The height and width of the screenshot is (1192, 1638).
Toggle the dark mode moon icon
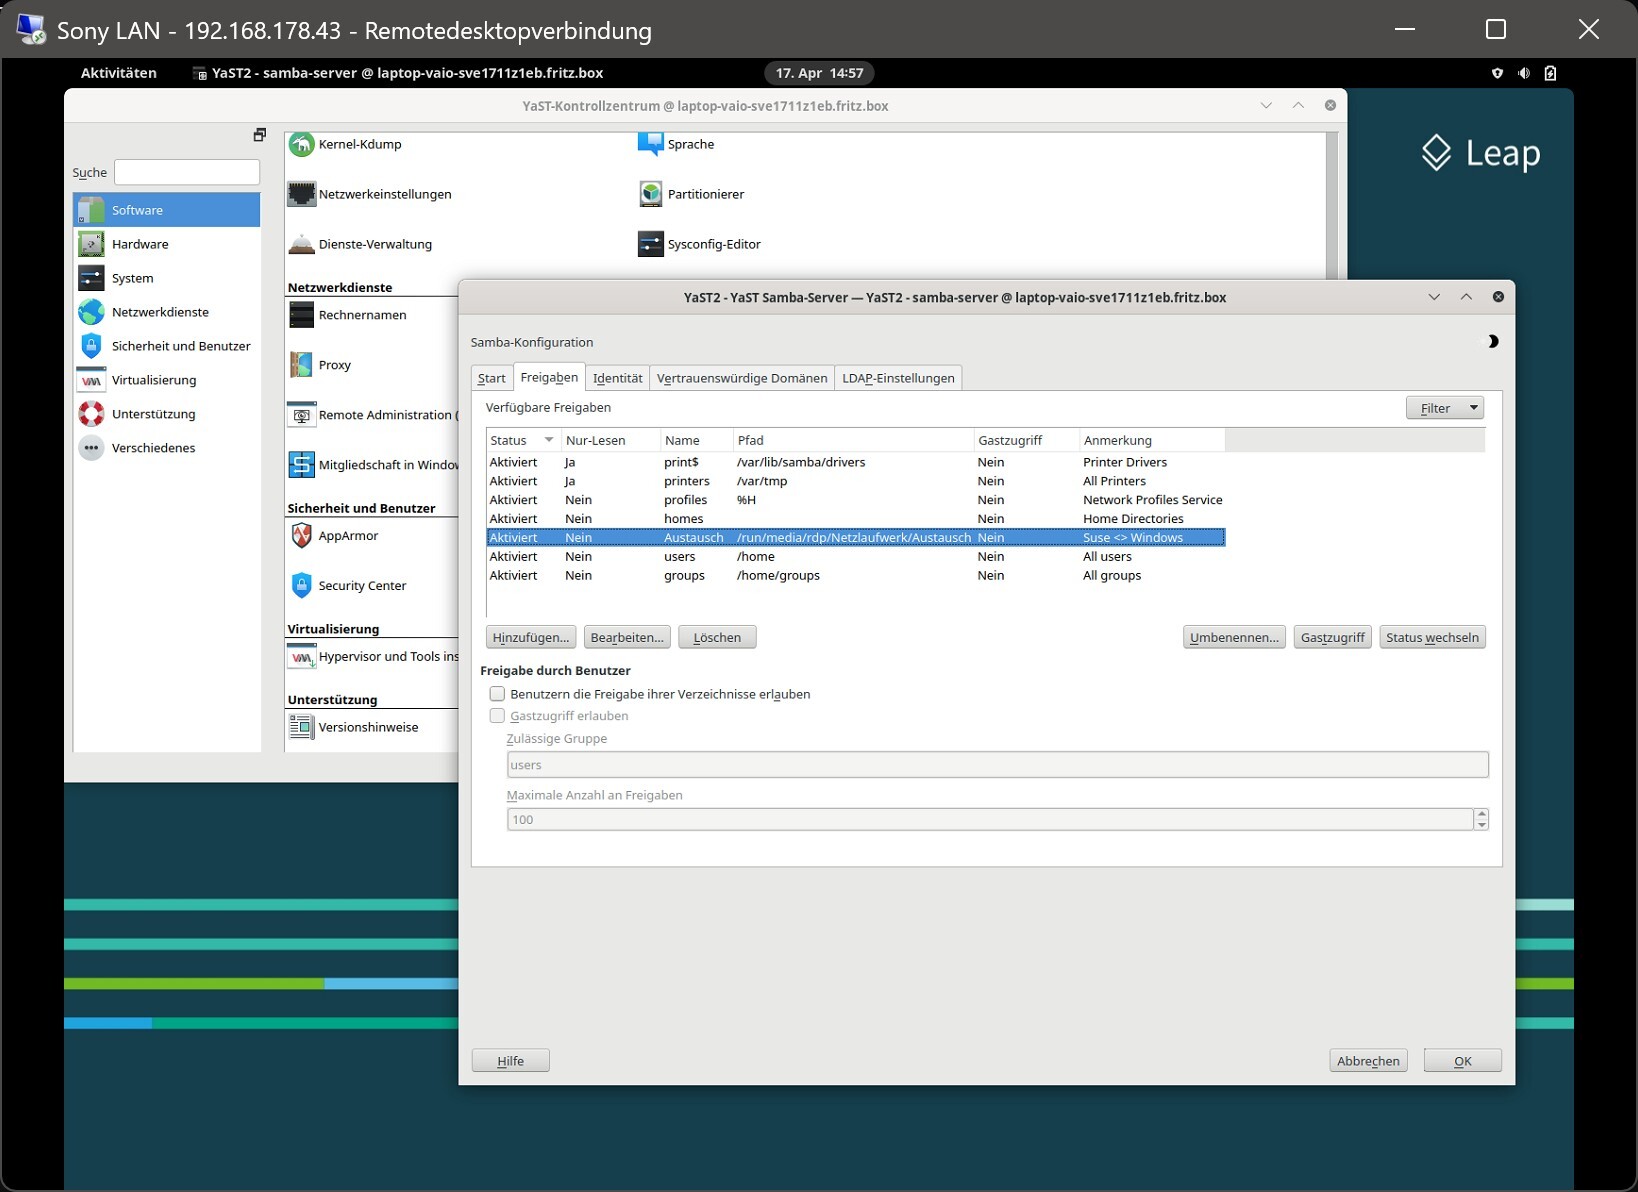point(1491,342)
